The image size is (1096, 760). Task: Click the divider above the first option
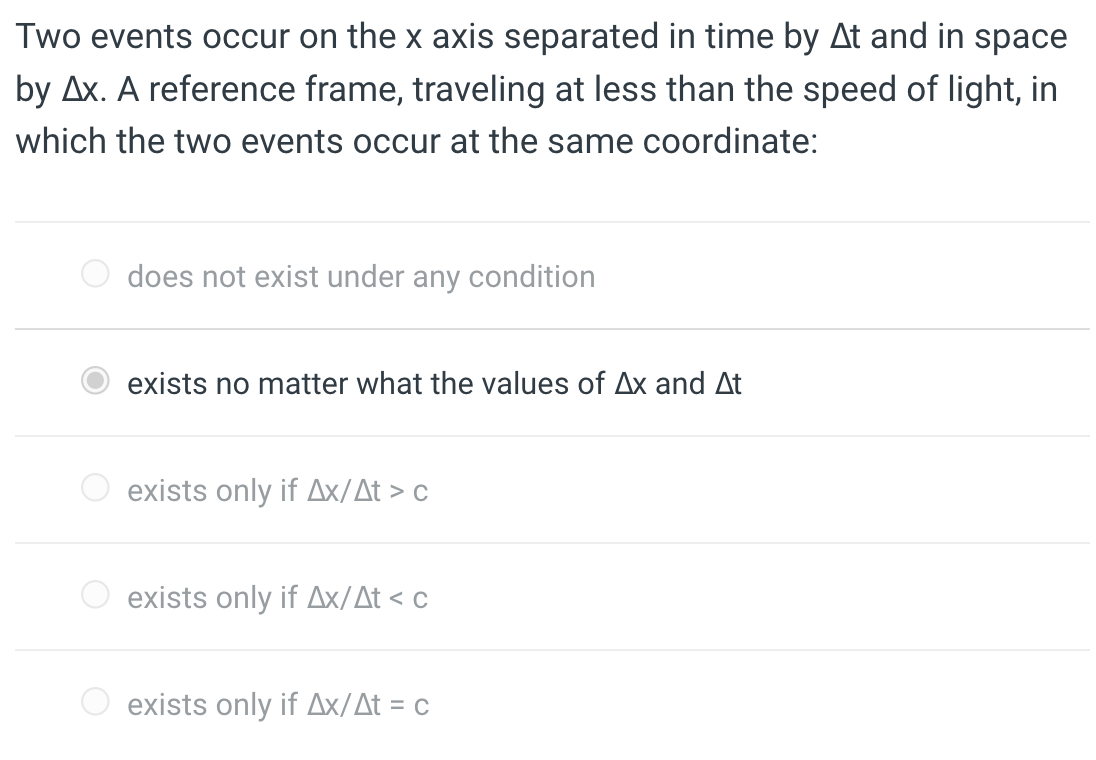click(x=548, y=222)
